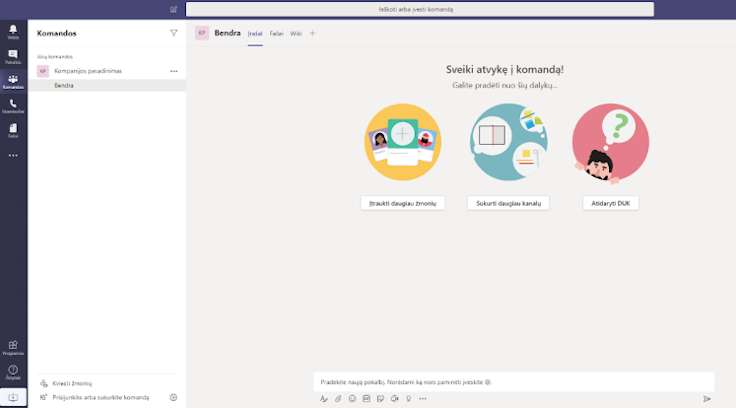Viewport: 736px width, 408px height.
Task: Open Programos apps store icon
Action: coord(13,346)
